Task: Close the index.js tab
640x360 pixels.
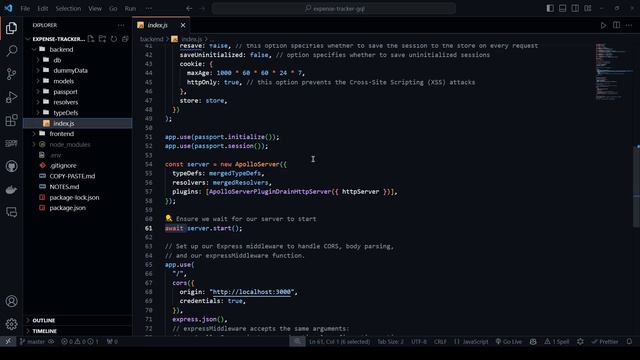Action: pos(183,25)
